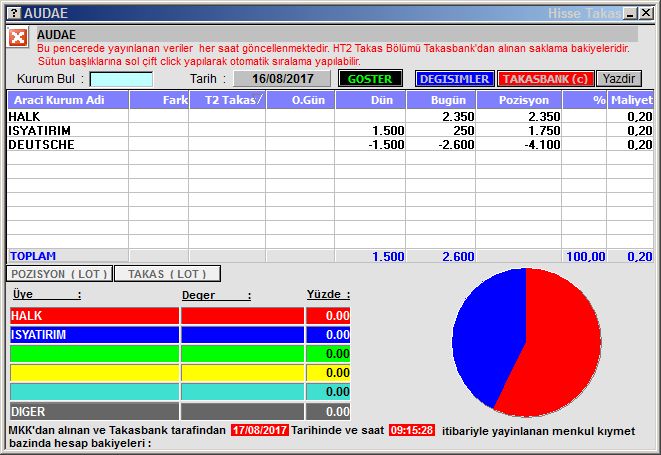Open DEGISIMLER changes view

click(454, 79)
